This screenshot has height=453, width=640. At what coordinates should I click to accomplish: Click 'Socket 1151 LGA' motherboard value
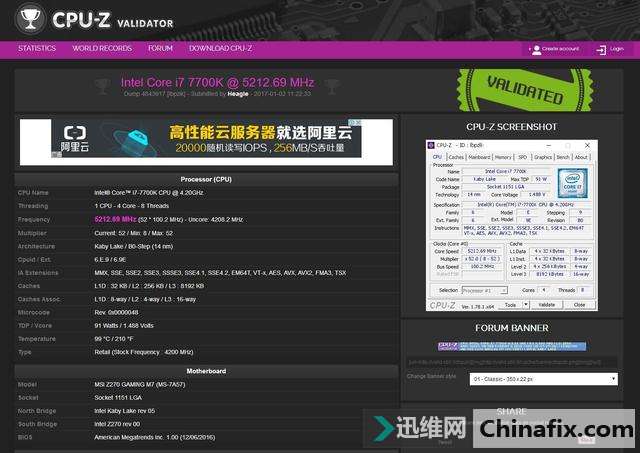click(x=118, y=397)
